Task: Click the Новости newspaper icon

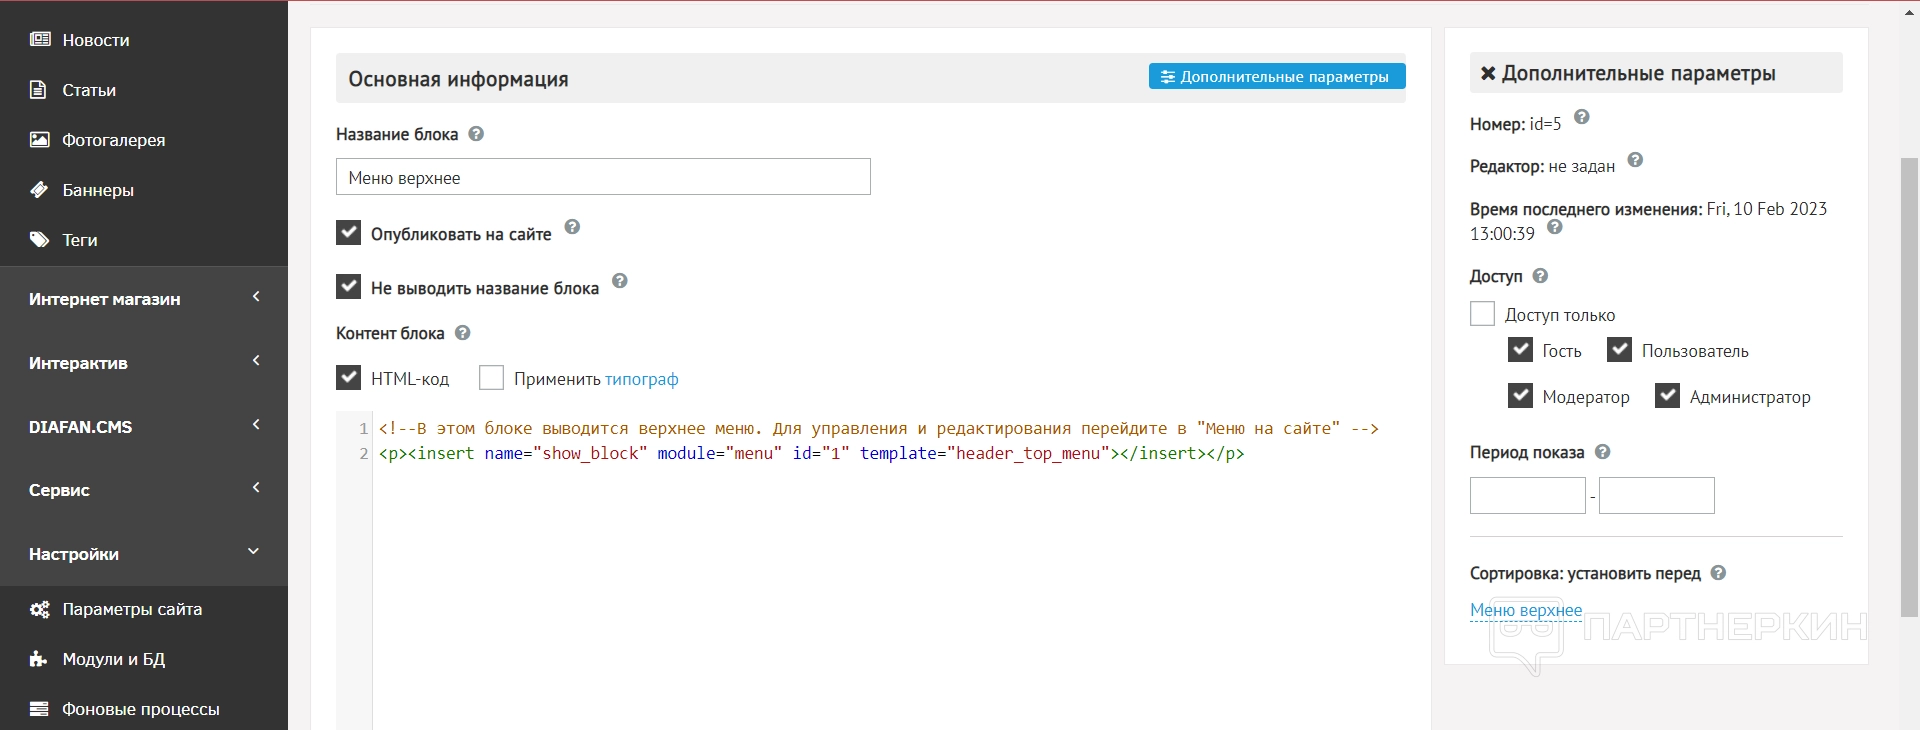Action: (x=40, y=40)
